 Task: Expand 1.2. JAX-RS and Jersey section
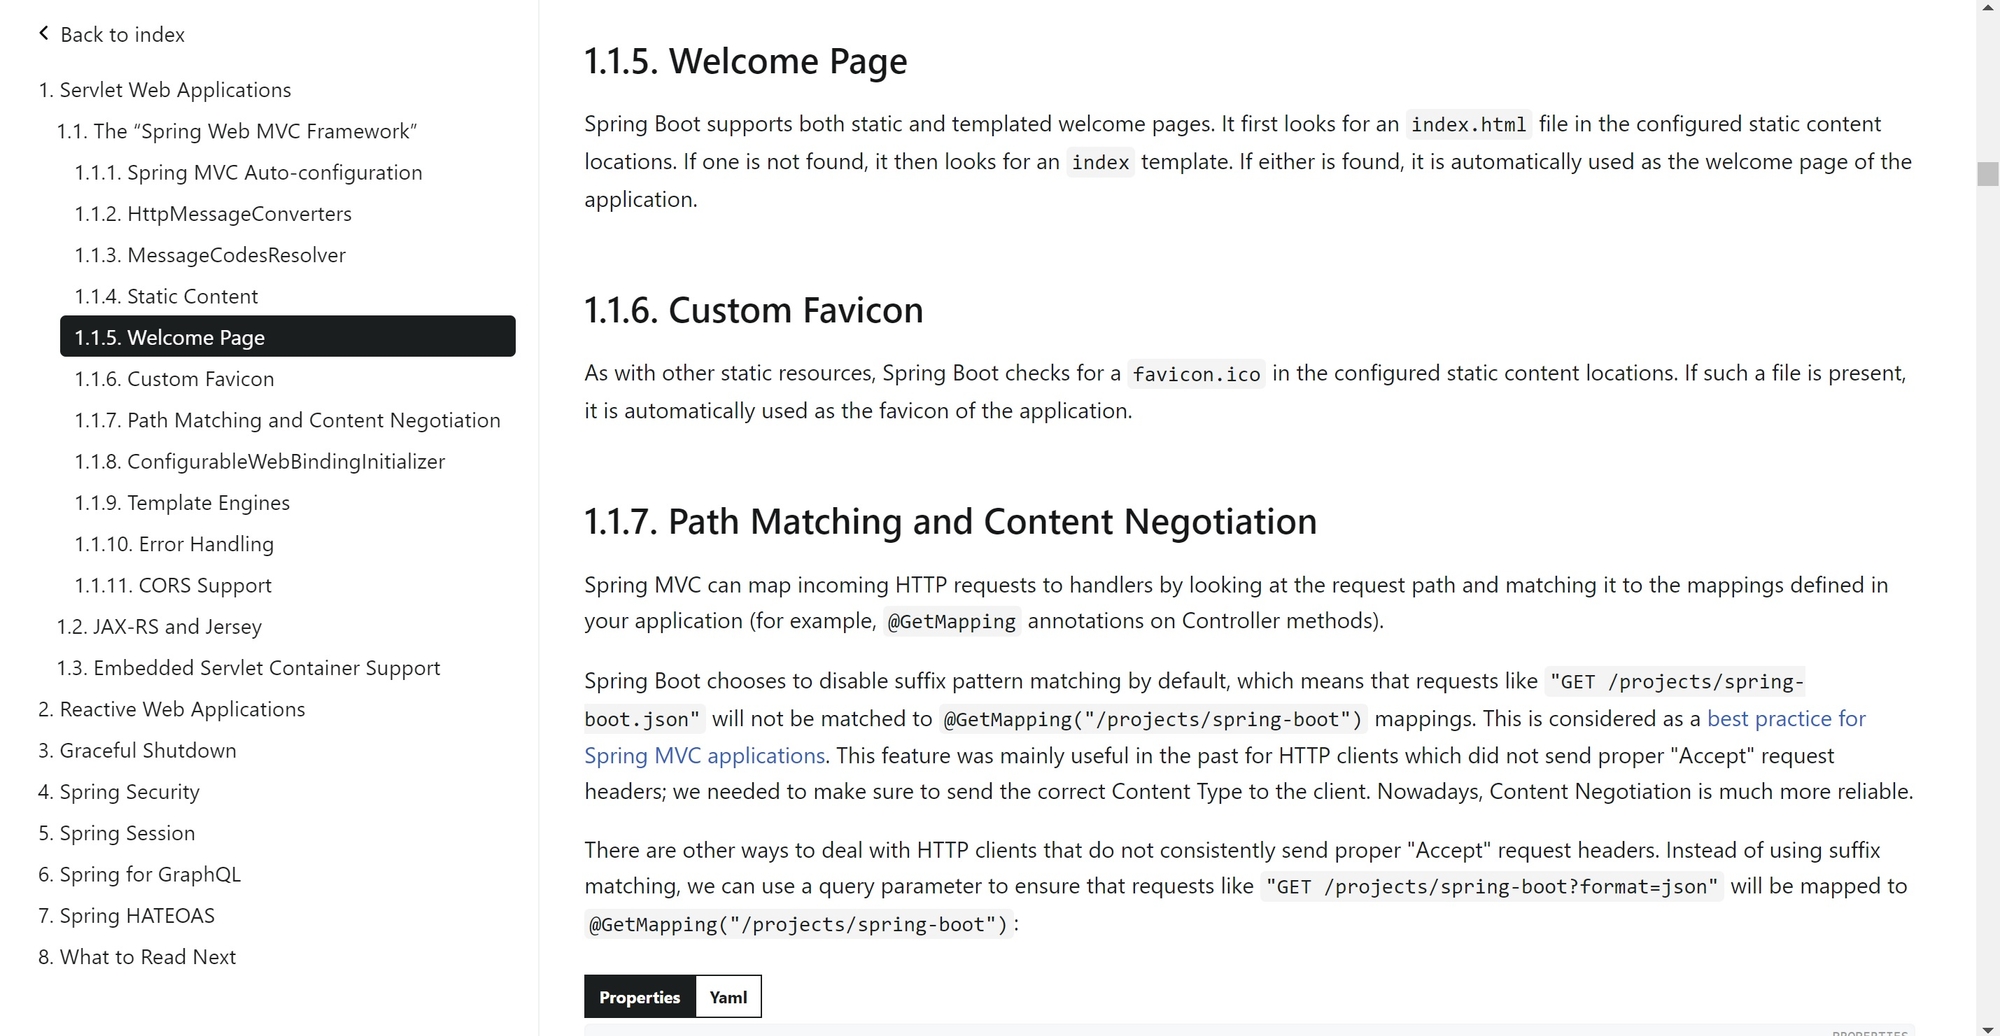tap(159, 627)
